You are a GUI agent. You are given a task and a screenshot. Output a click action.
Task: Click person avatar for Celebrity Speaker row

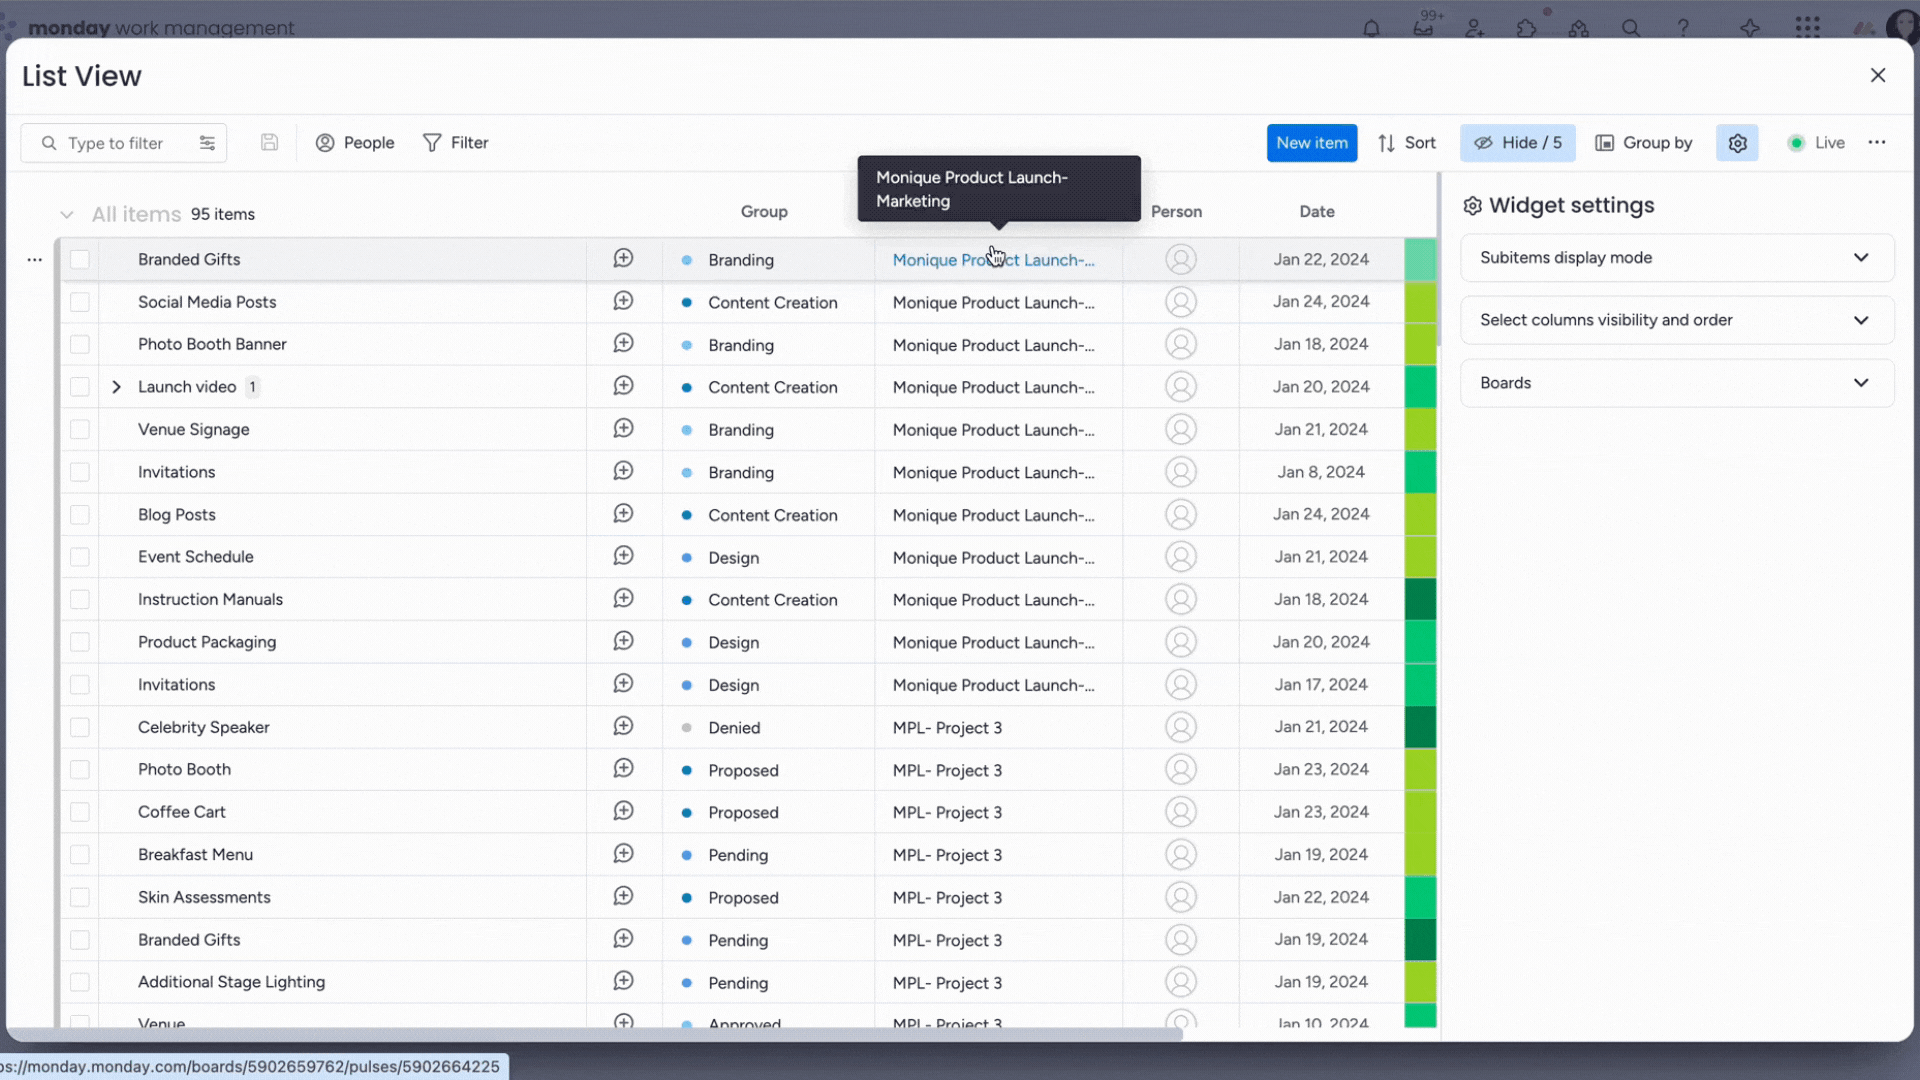tap(1180, 727)
